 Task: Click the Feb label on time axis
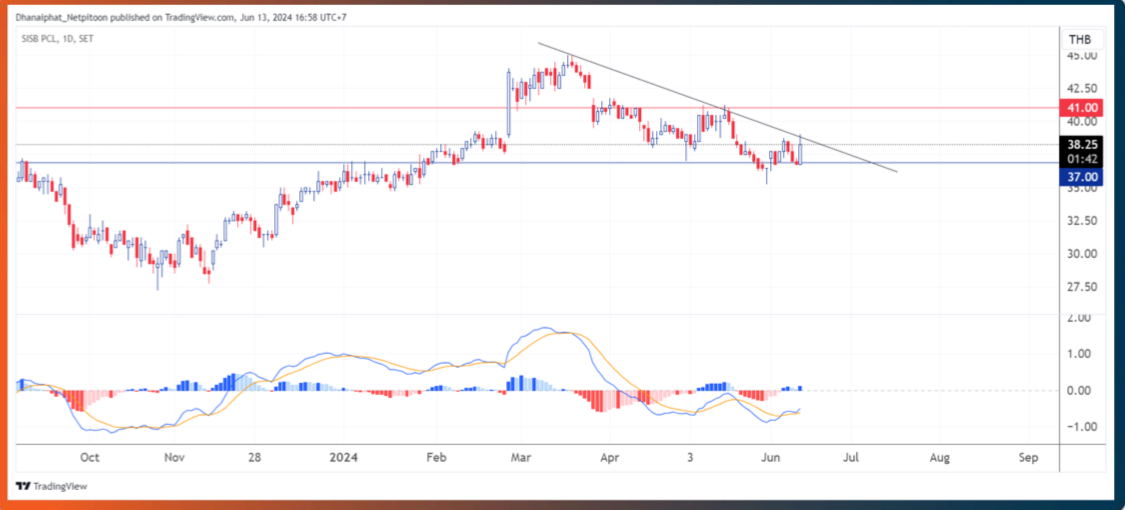coord(436,458)
